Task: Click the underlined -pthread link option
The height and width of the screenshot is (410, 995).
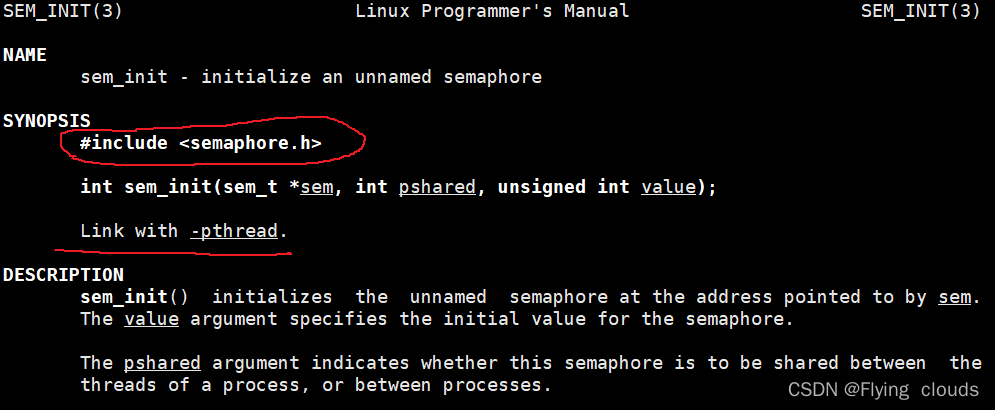Action: click(x=234, y=231)
